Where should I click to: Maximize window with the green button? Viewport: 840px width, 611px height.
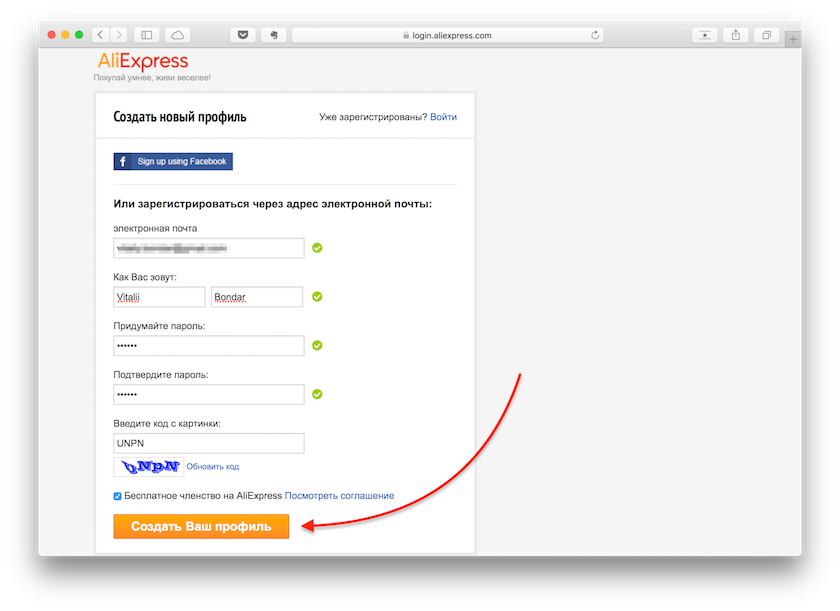[79, 35]
